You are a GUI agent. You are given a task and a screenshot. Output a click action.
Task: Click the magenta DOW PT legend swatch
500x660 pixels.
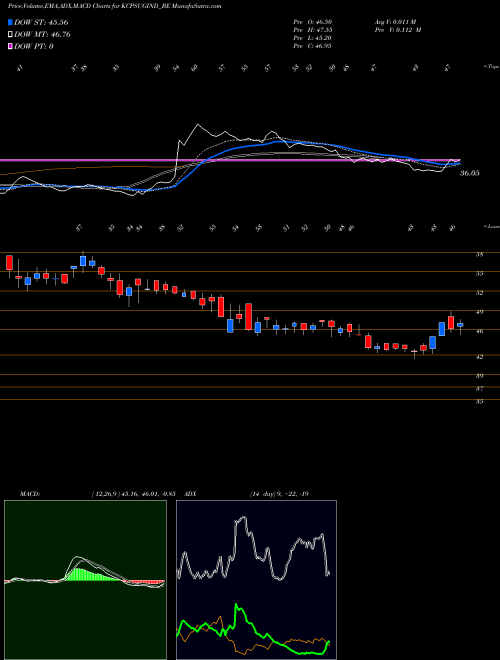10,46
